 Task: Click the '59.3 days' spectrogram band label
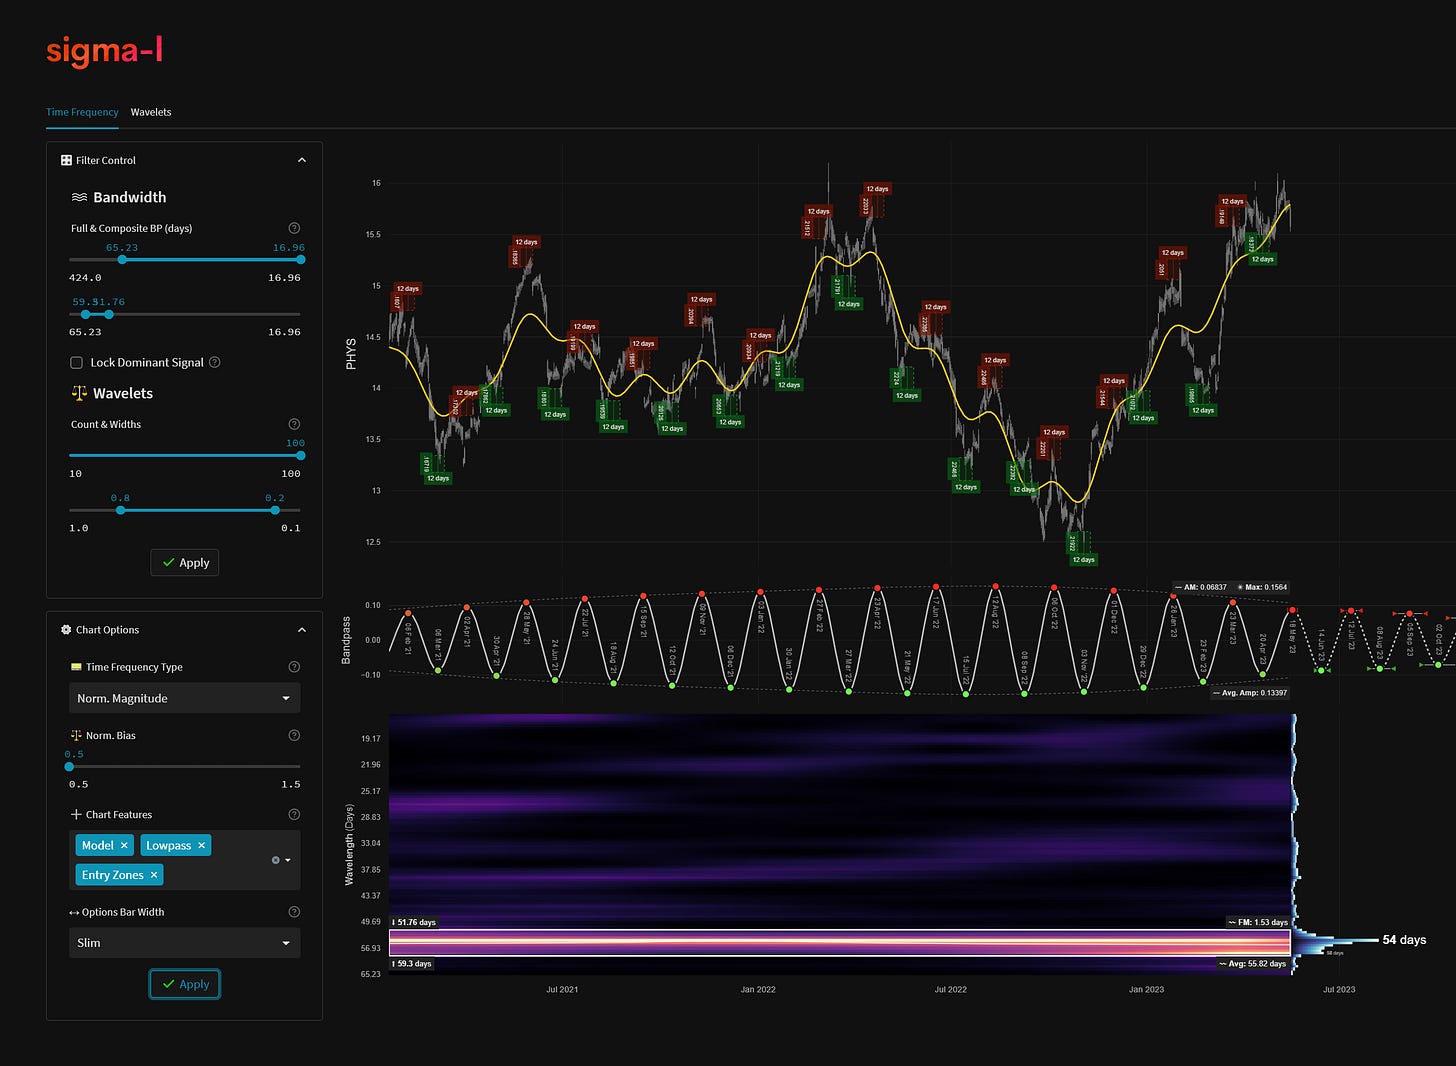pyautogui.click(x=412, y=964)
